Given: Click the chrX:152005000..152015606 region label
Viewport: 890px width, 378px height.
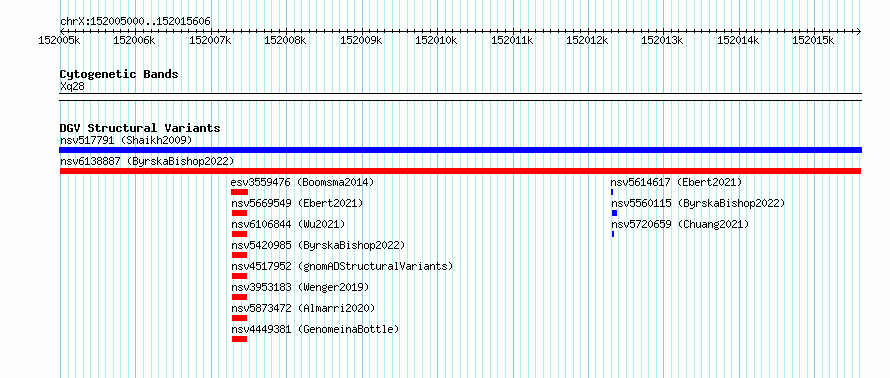Looking at the screenshot, I should point(135,21).
